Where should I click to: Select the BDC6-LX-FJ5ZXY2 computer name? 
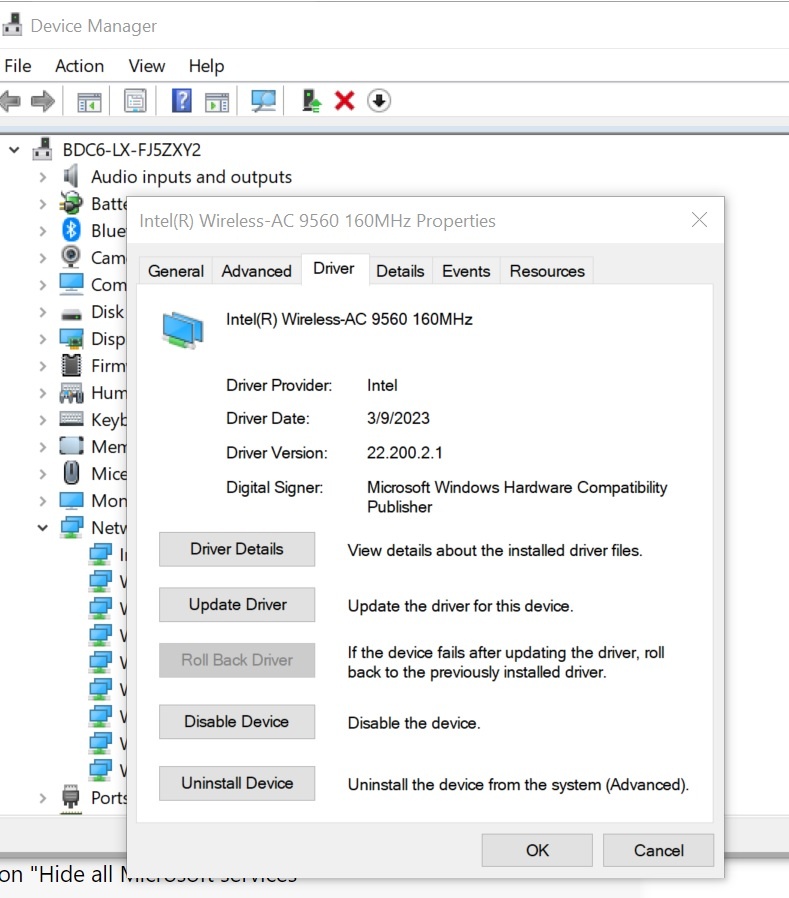coord(132,150)
